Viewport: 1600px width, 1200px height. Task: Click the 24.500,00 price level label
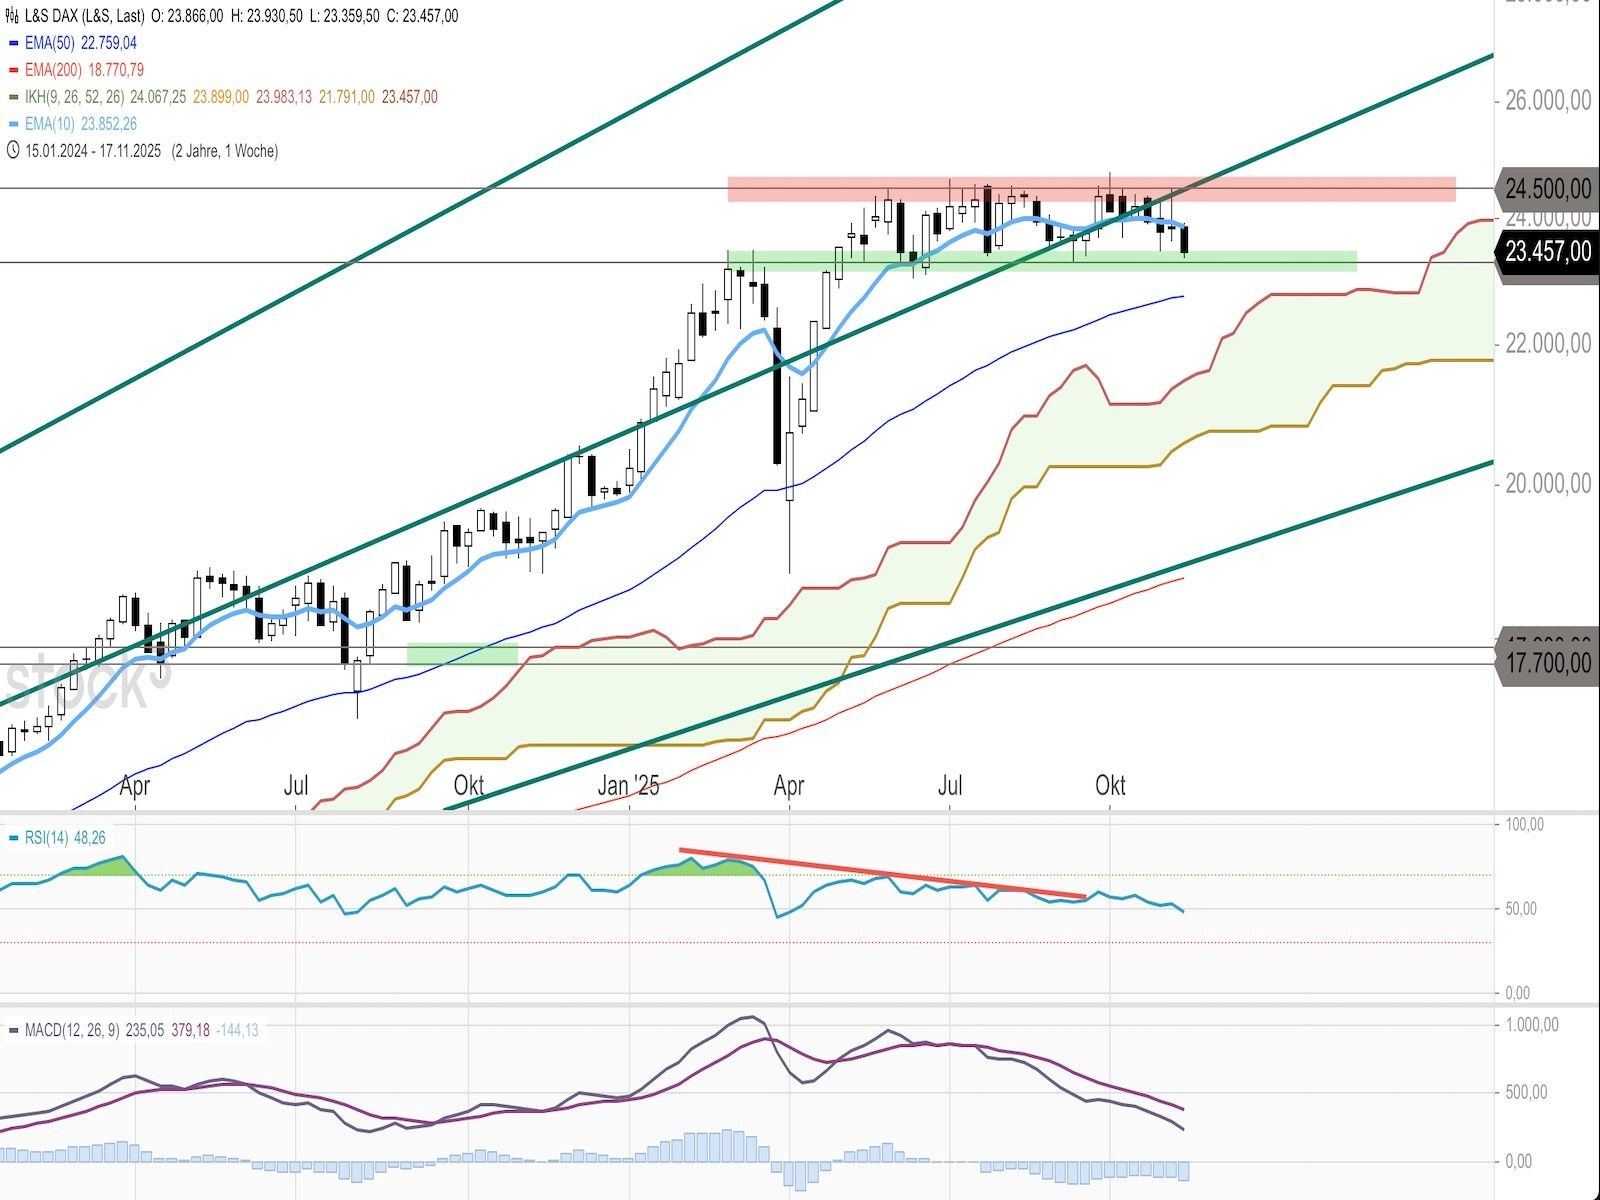[1547, 189]
